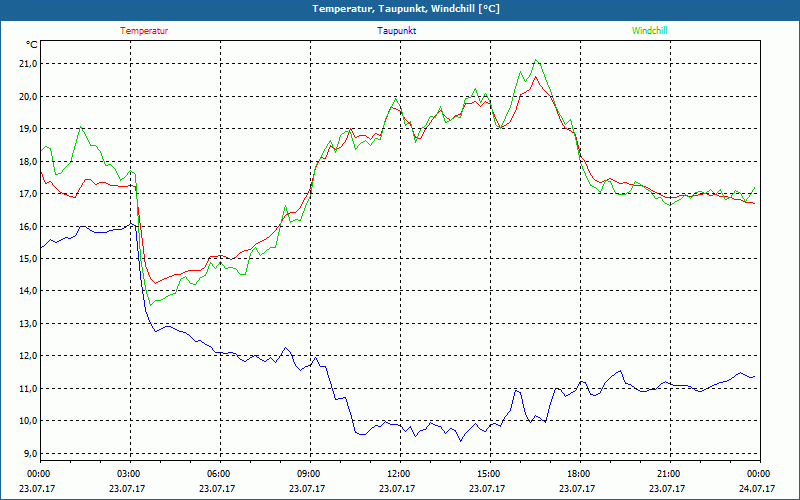Click the chart title bar text

pyautogui.click(x=406, y=9)
